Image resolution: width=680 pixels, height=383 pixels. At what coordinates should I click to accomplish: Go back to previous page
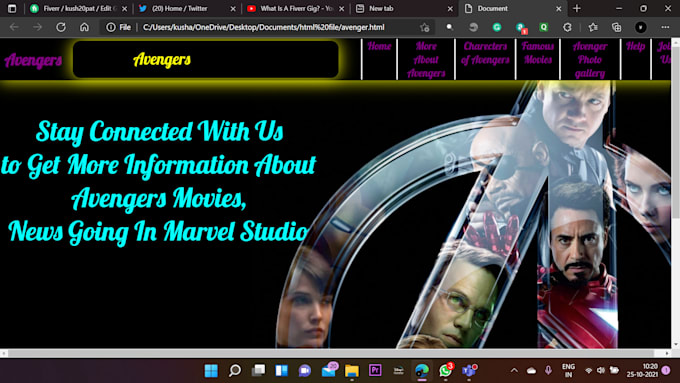14,27
